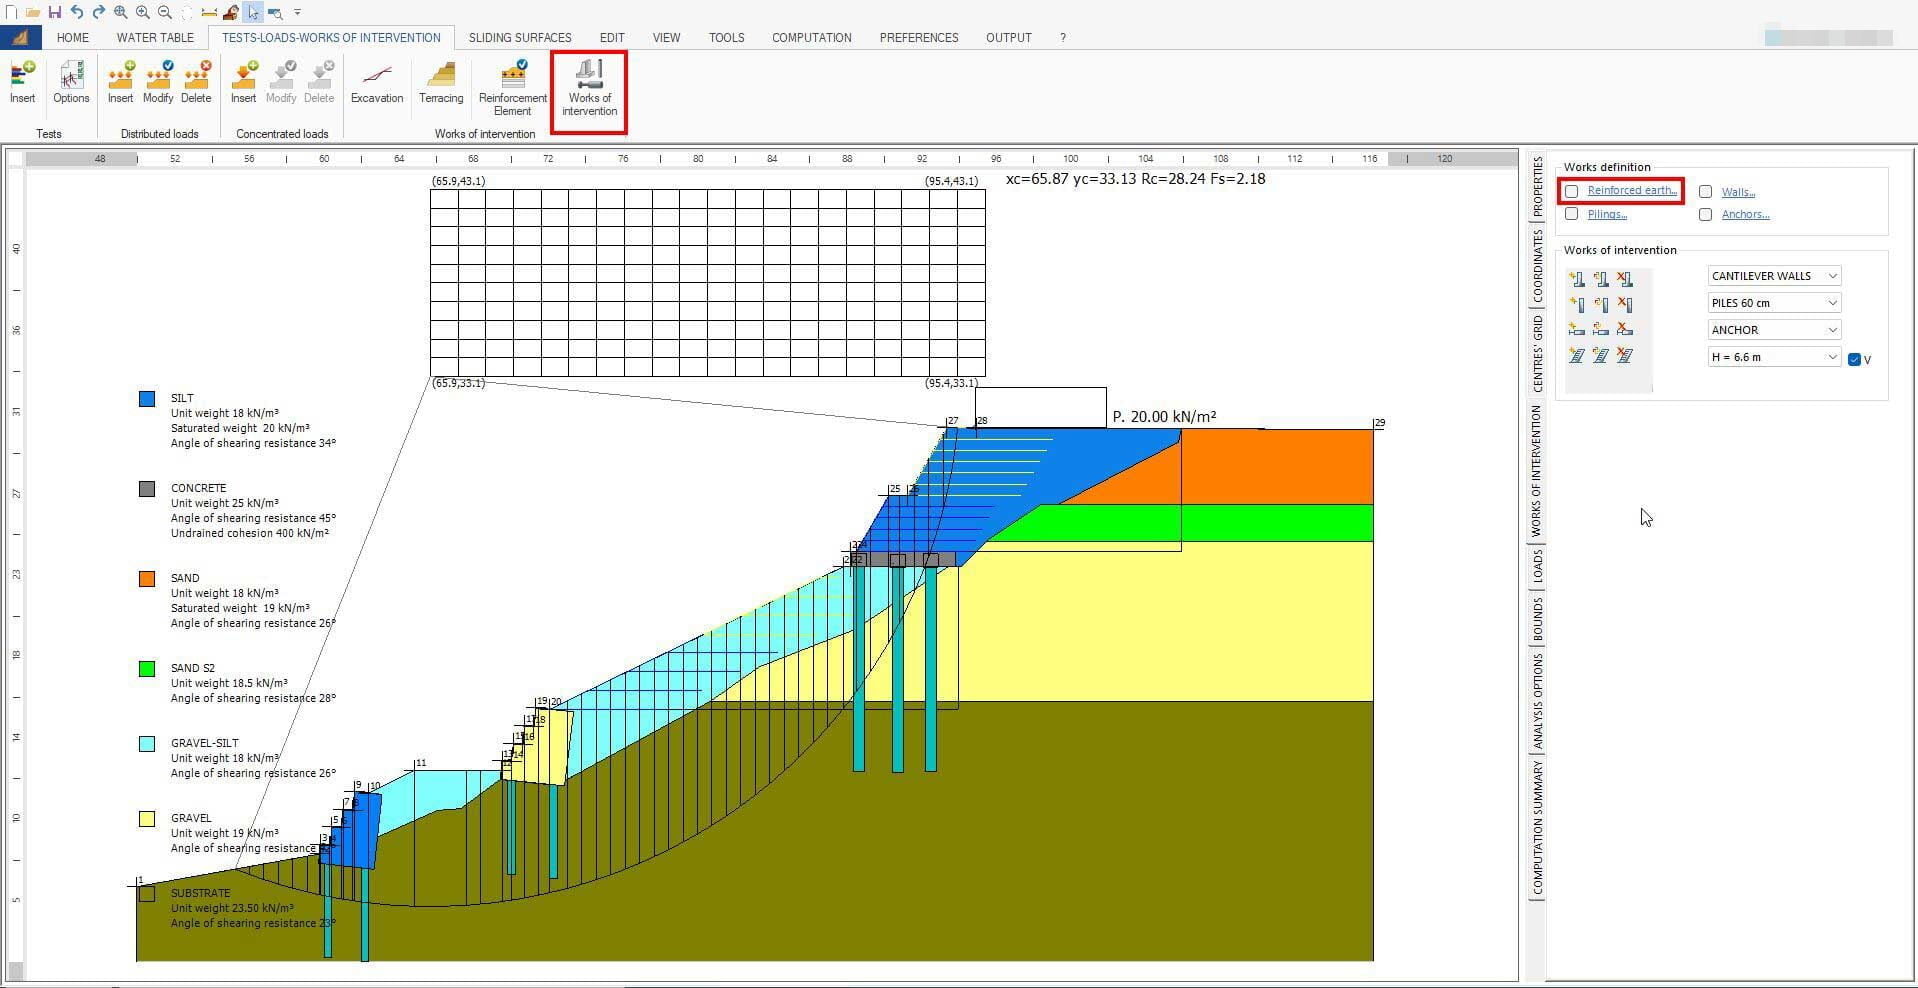Image resolution: width=1918 pixels, height=988 pixels.
Task: Uncheck the V checkbox next to H = 6.6 m
Action: click(x=1856, y=359)
